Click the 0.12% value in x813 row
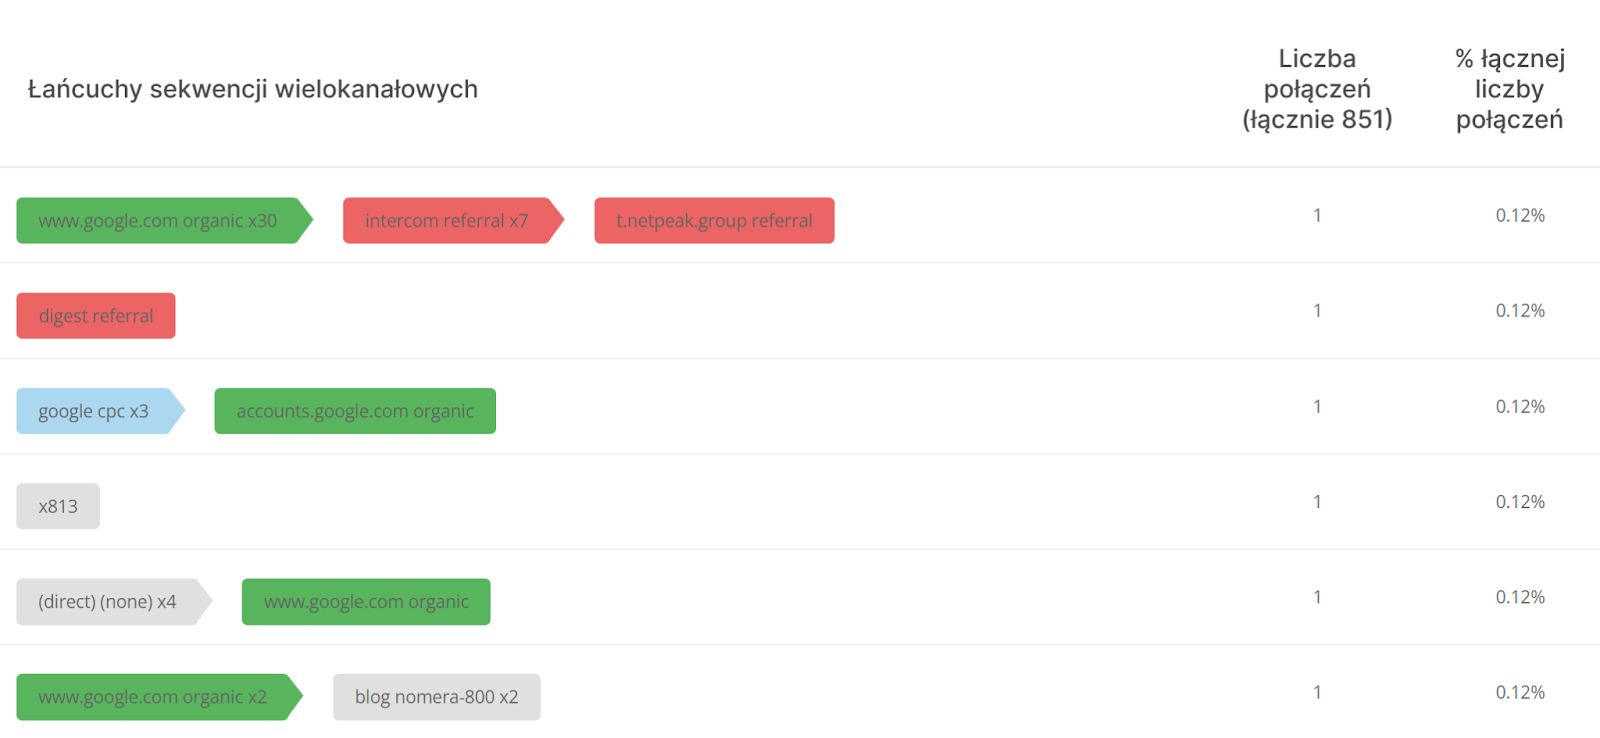Screen dimensions: 1600x738 coord(1520,502)
